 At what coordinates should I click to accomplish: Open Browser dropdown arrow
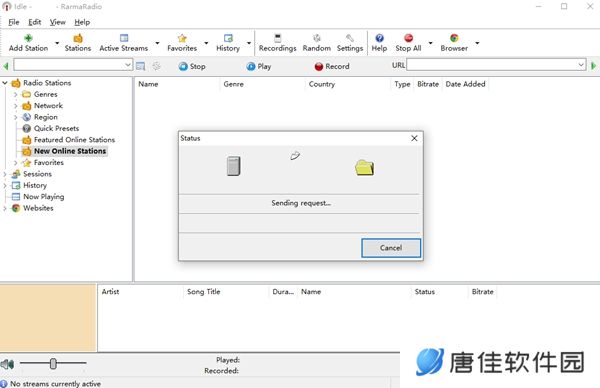click(x=477, y=43)
